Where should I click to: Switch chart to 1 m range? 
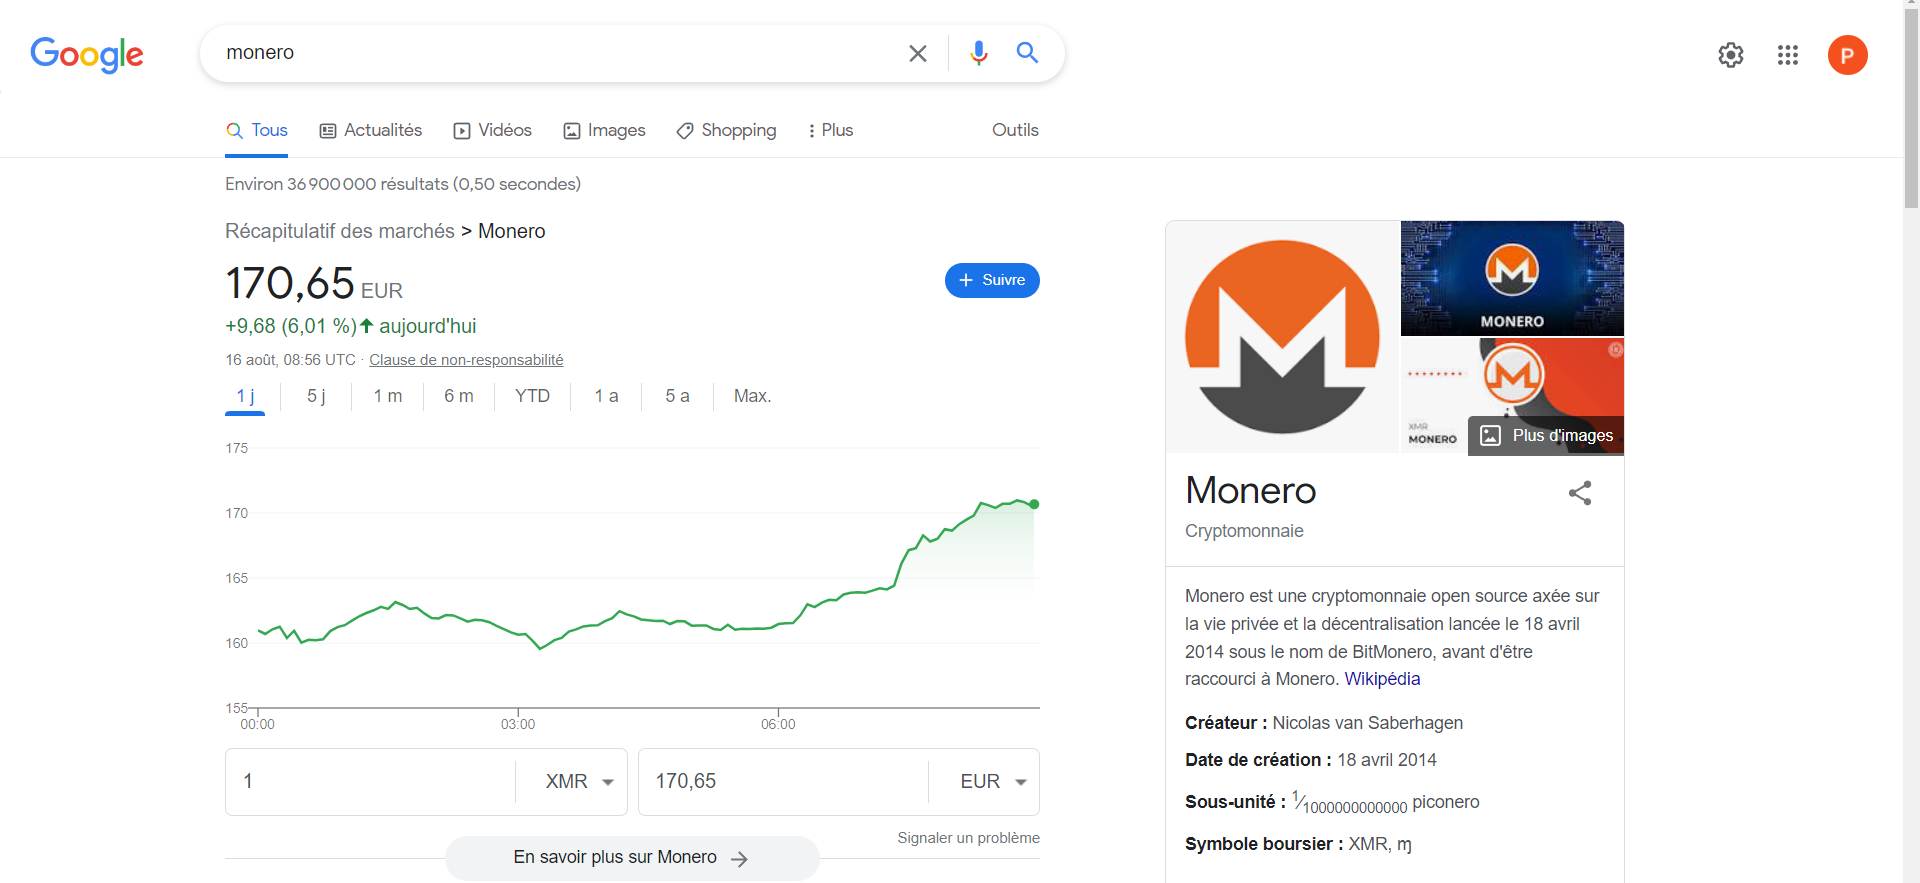click(387, 396)
